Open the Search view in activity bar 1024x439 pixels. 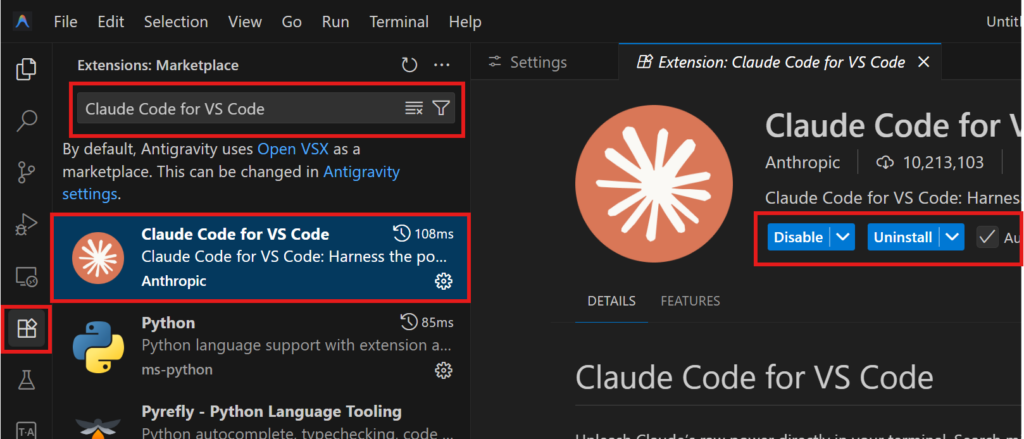coord(26,121)
